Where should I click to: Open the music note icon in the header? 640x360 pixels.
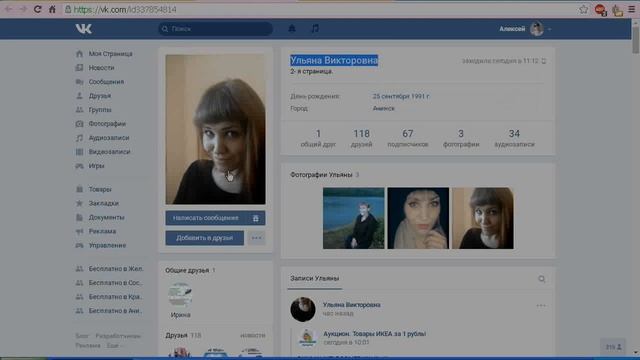[315, 29]
